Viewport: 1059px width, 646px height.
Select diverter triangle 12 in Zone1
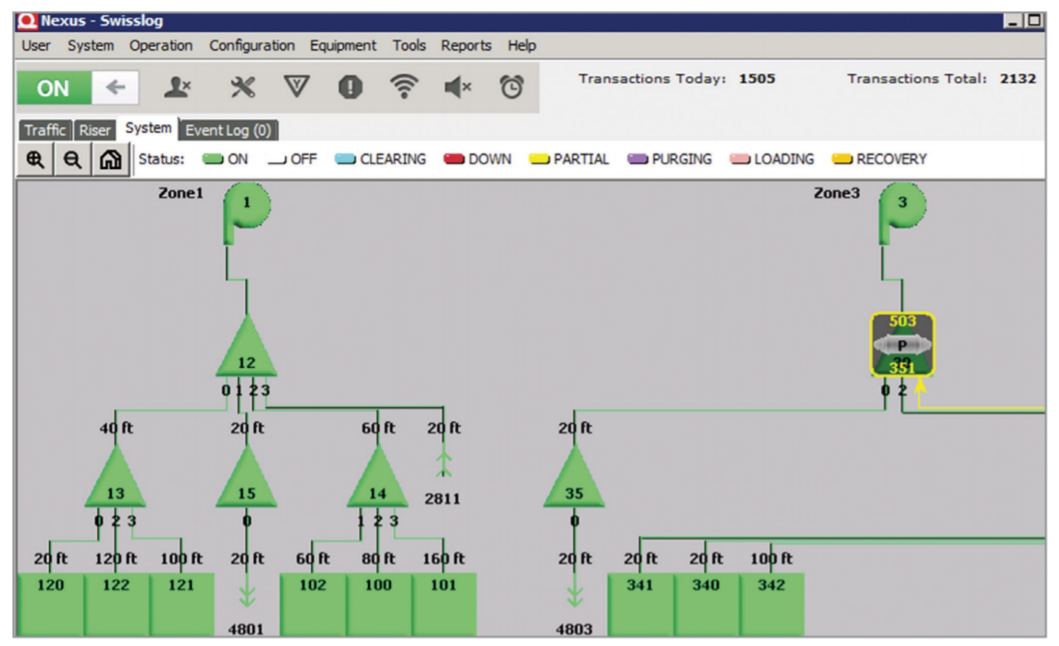coord(246,352)
